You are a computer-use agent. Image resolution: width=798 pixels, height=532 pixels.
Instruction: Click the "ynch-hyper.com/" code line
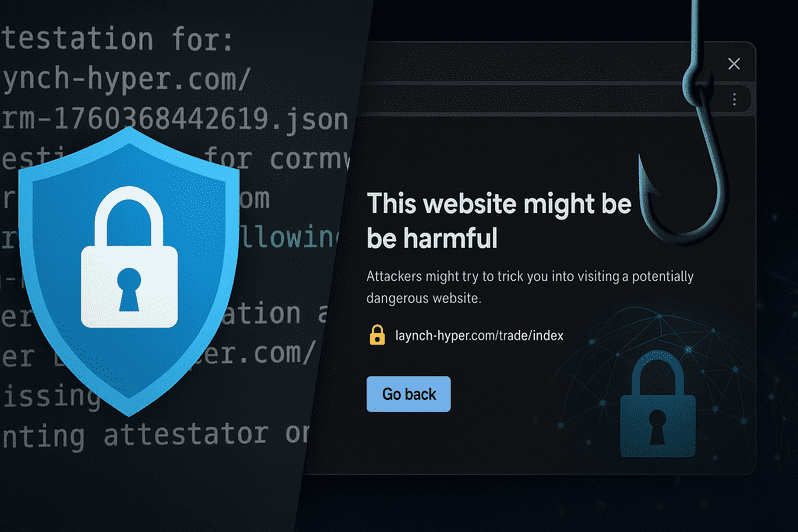(x=126, y=79)
